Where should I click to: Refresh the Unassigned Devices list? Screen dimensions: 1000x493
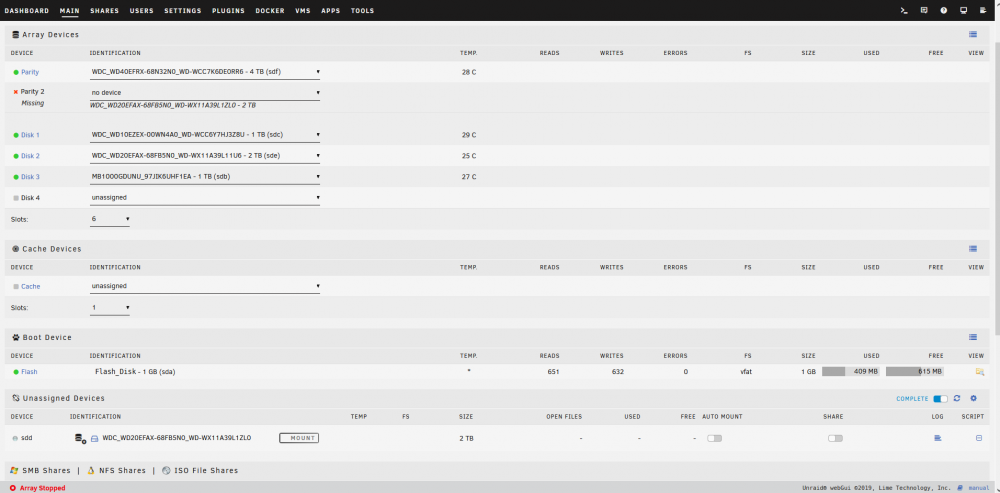(957, 399)
